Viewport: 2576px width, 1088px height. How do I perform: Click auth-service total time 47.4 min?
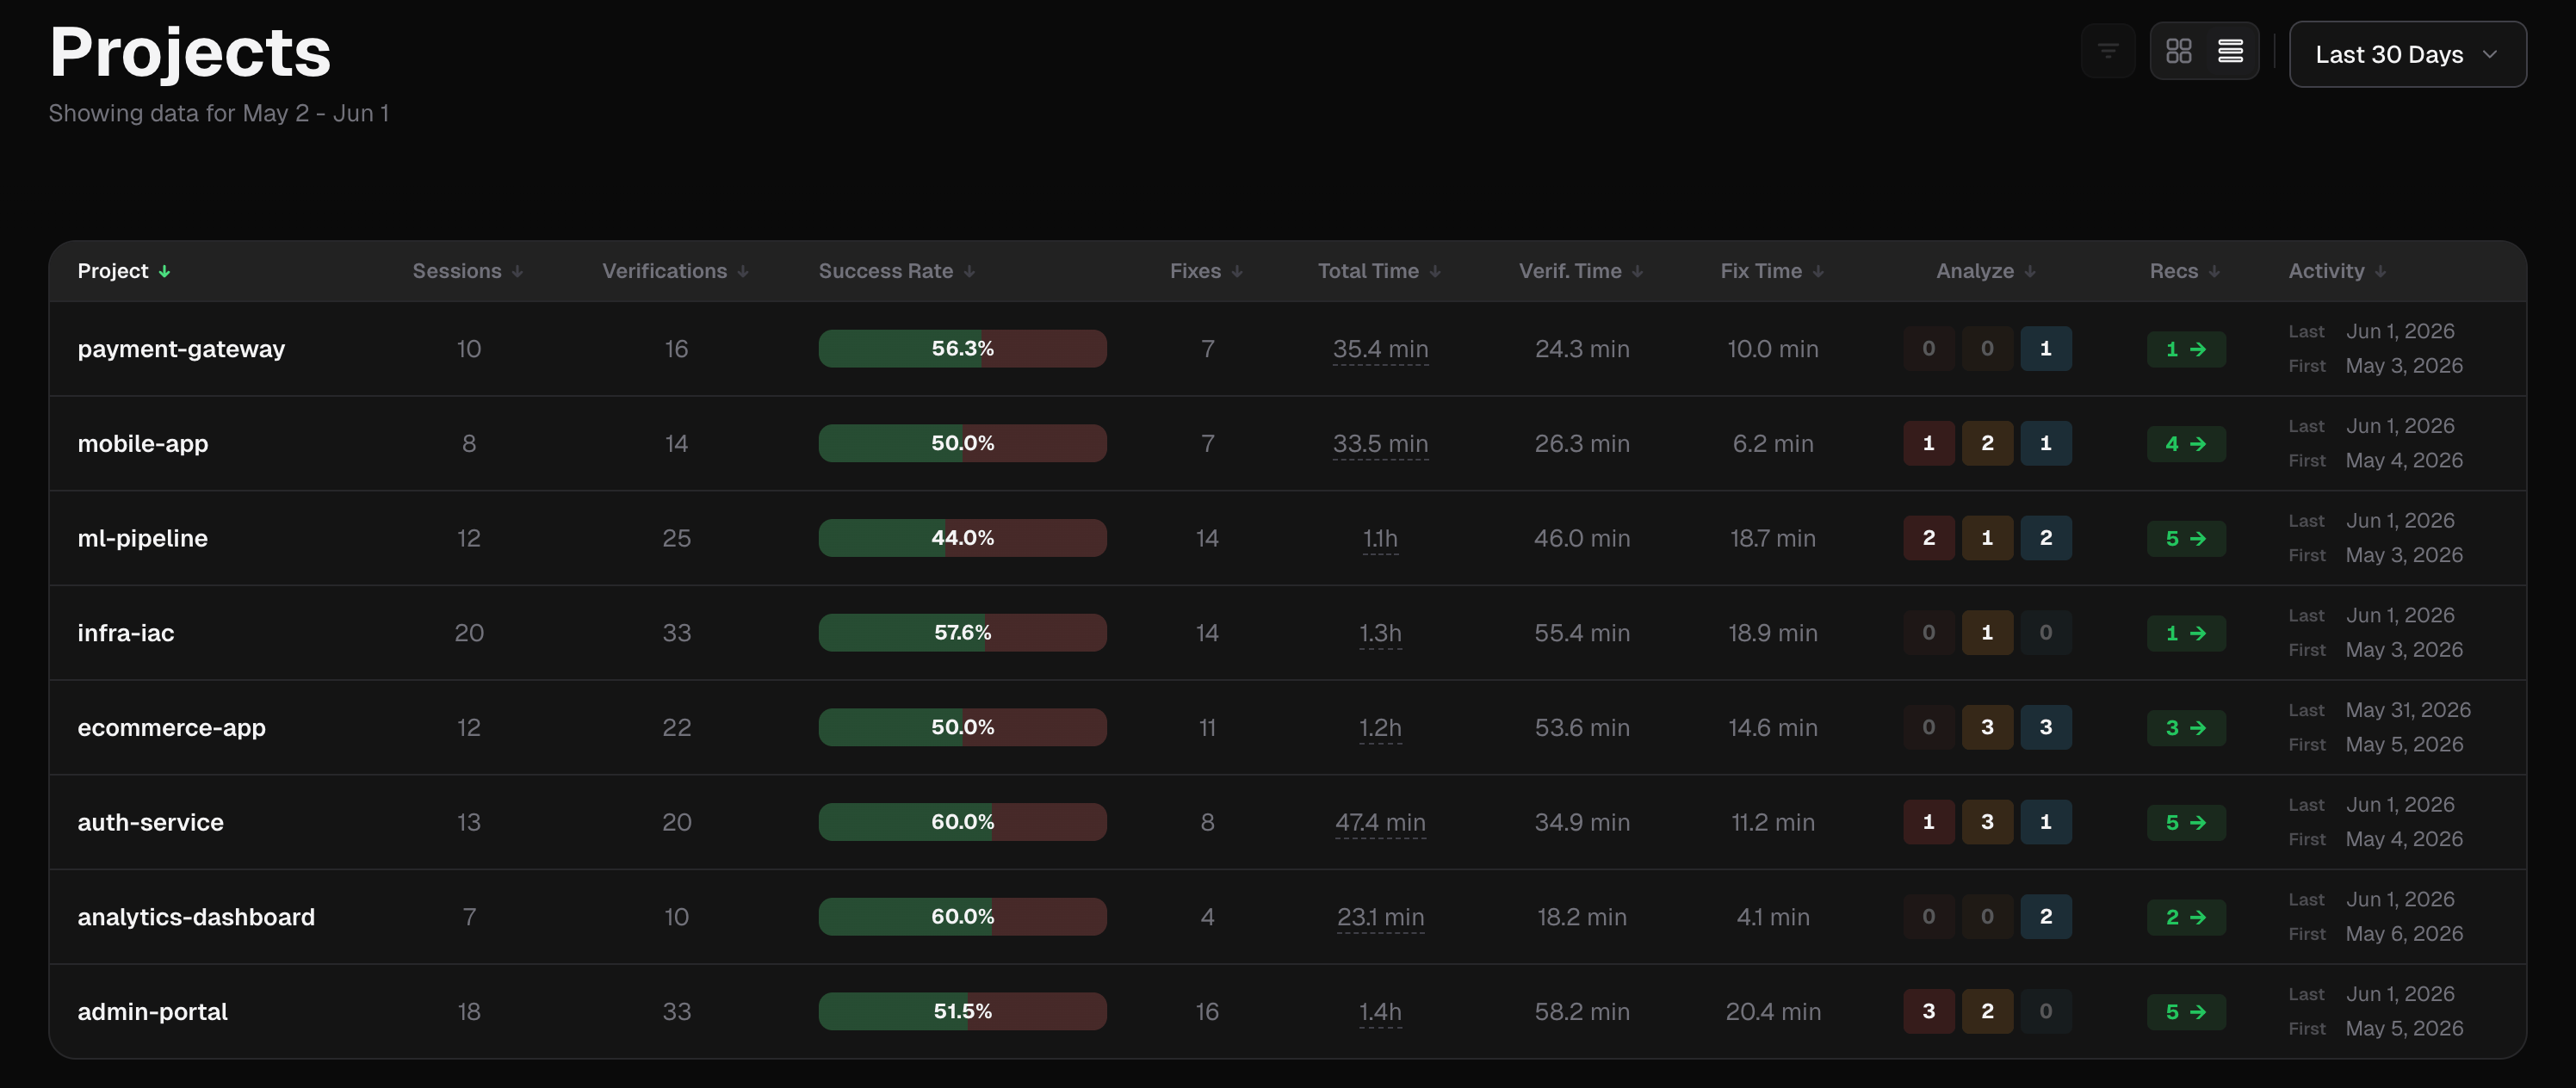coord(1380,822)
